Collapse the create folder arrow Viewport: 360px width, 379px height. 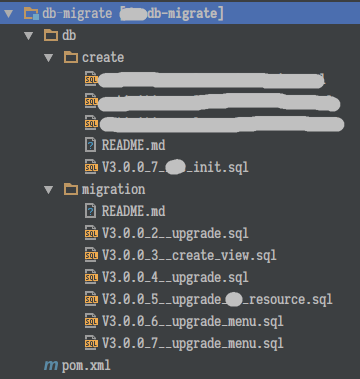coord(49,58)
